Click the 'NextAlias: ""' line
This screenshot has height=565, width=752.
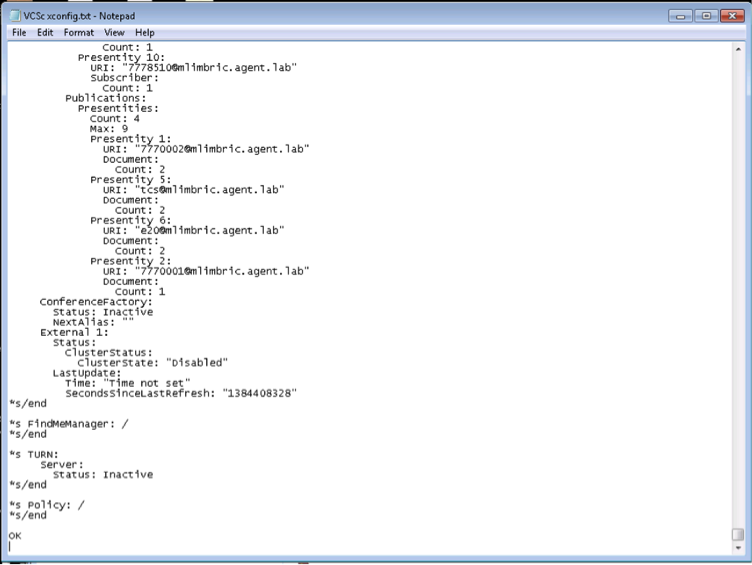pos(93,322)
